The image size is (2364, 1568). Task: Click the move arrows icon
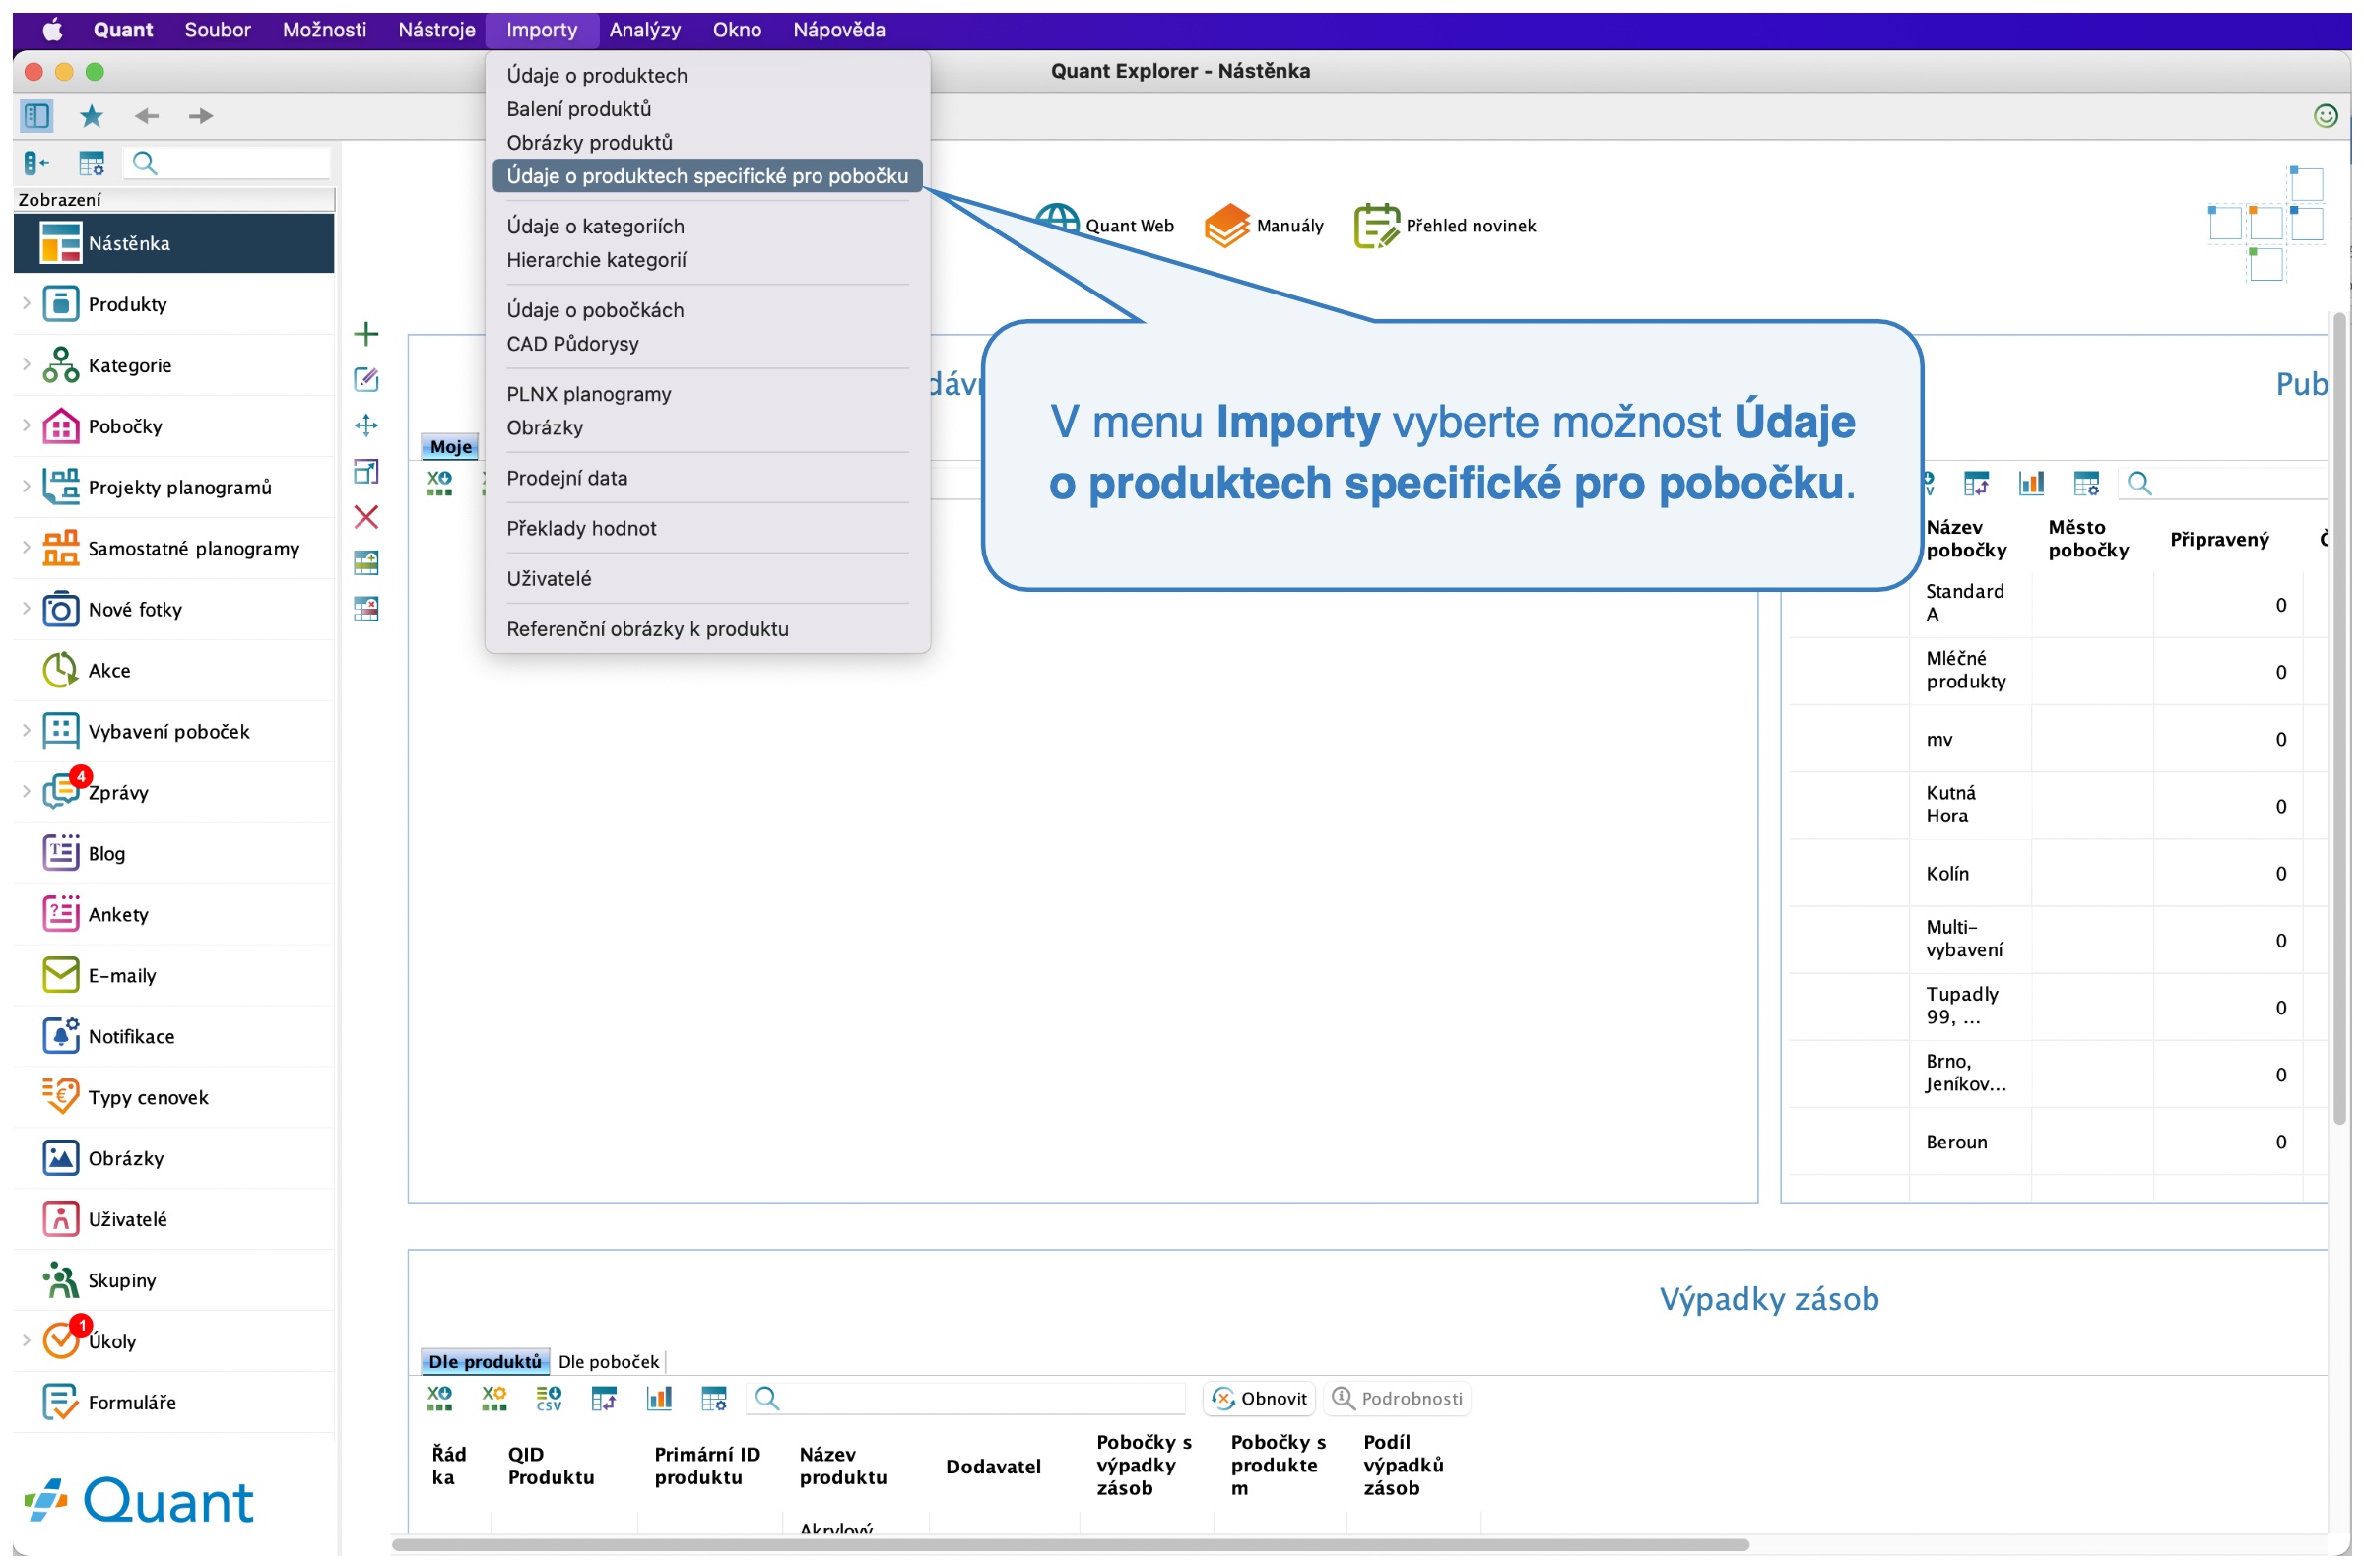pos(366,425)
